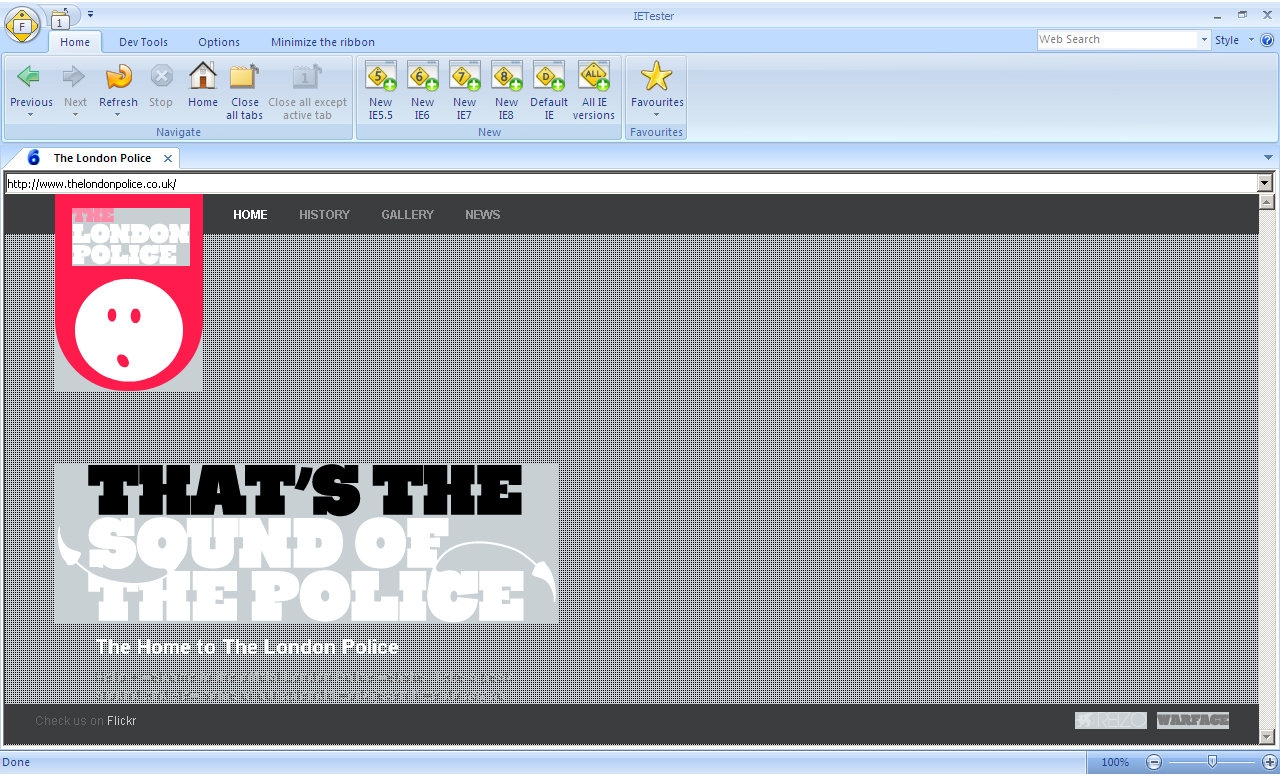1280x776 pixels.
Task: Go to Home page icon
Action: pos(203,76)
